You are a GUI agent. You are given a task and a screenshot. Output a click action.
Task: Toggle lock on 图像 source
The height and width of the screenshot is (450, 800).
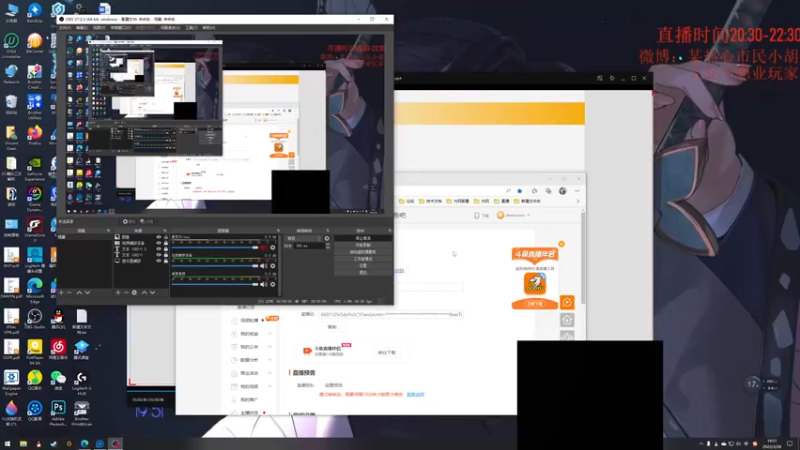(165, 237)
